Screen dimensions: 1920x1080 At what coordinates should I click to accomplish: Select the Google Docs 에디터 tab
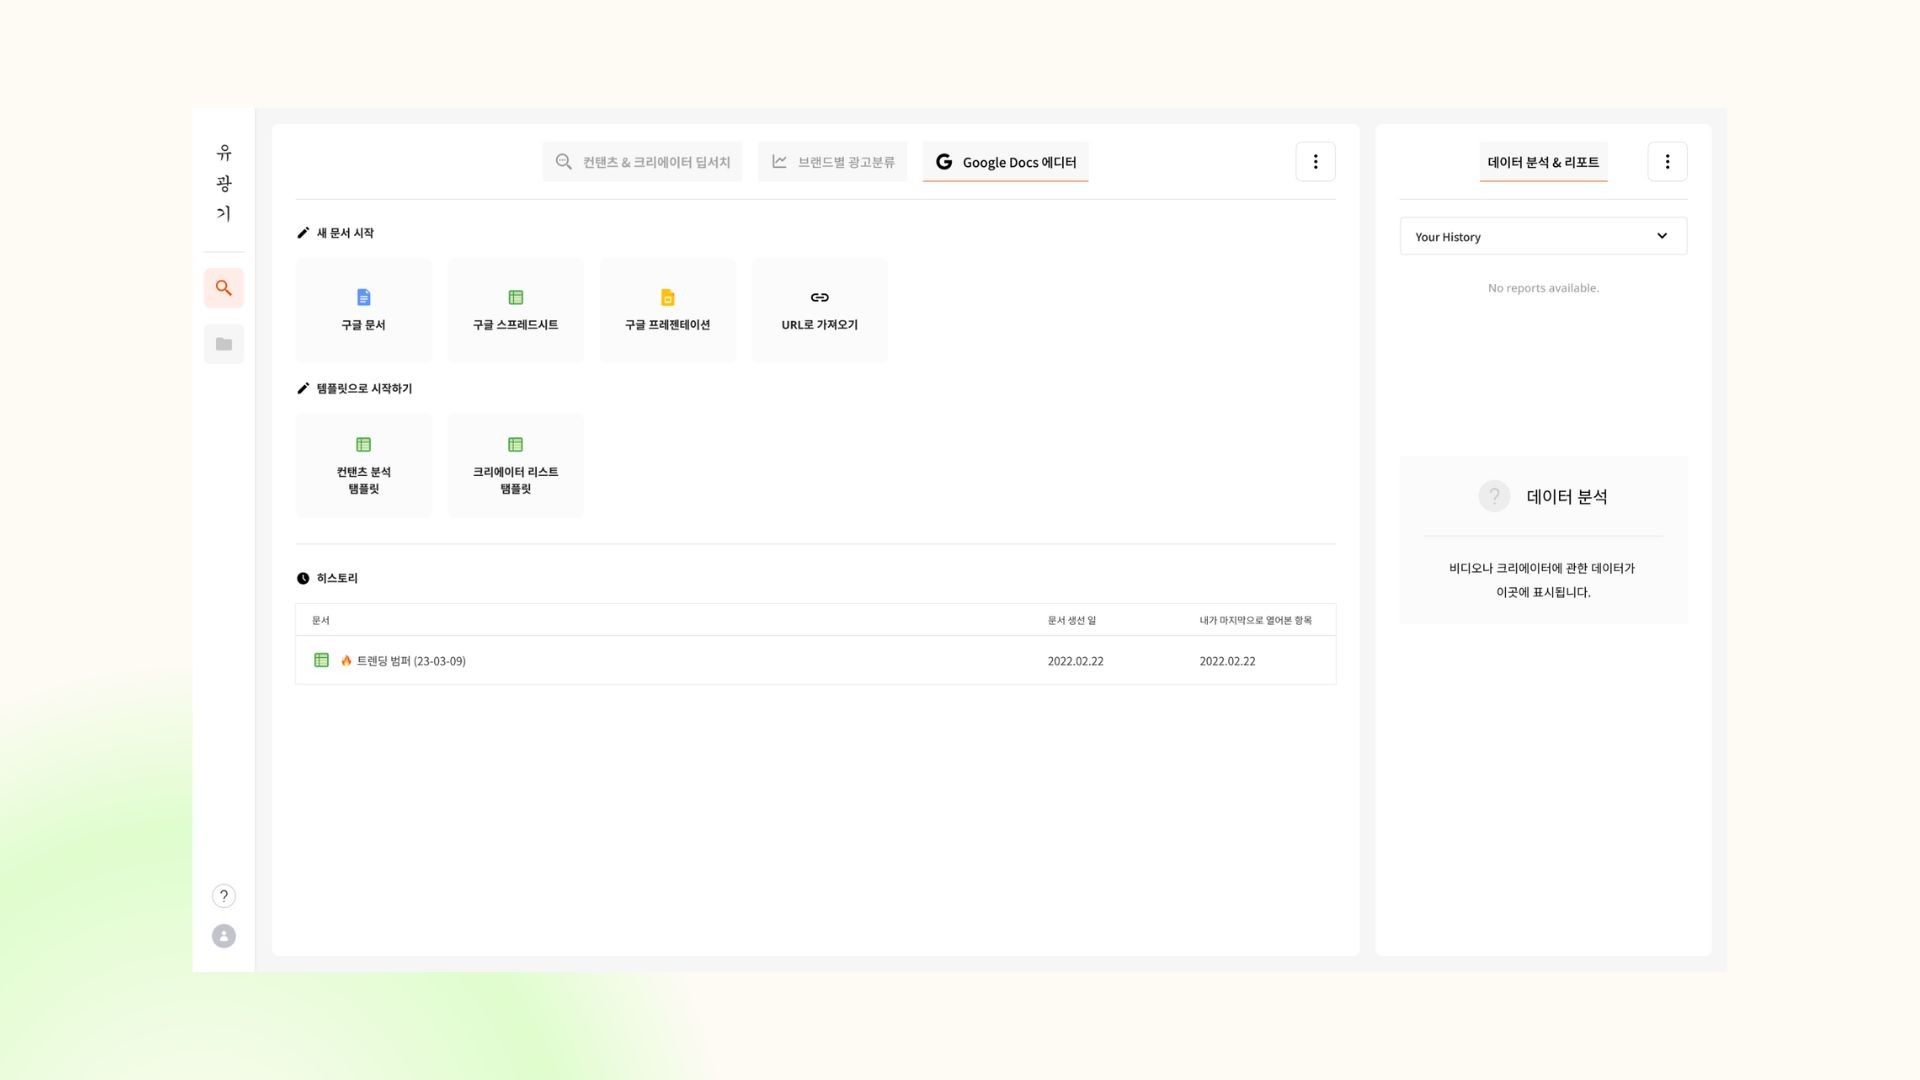(1005, 162)
